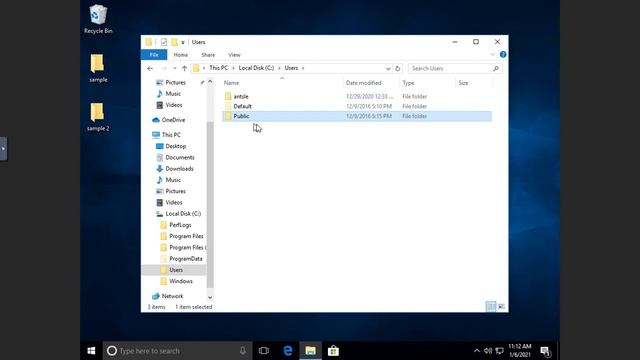Select Local Disk (C:) in the tree
The width and height of the screenshot is (640, 360).
(183, 213)
